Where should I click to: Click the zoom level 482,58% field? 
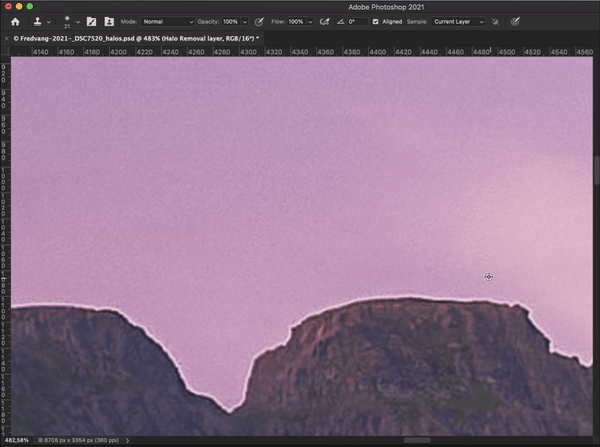point(16,440)
